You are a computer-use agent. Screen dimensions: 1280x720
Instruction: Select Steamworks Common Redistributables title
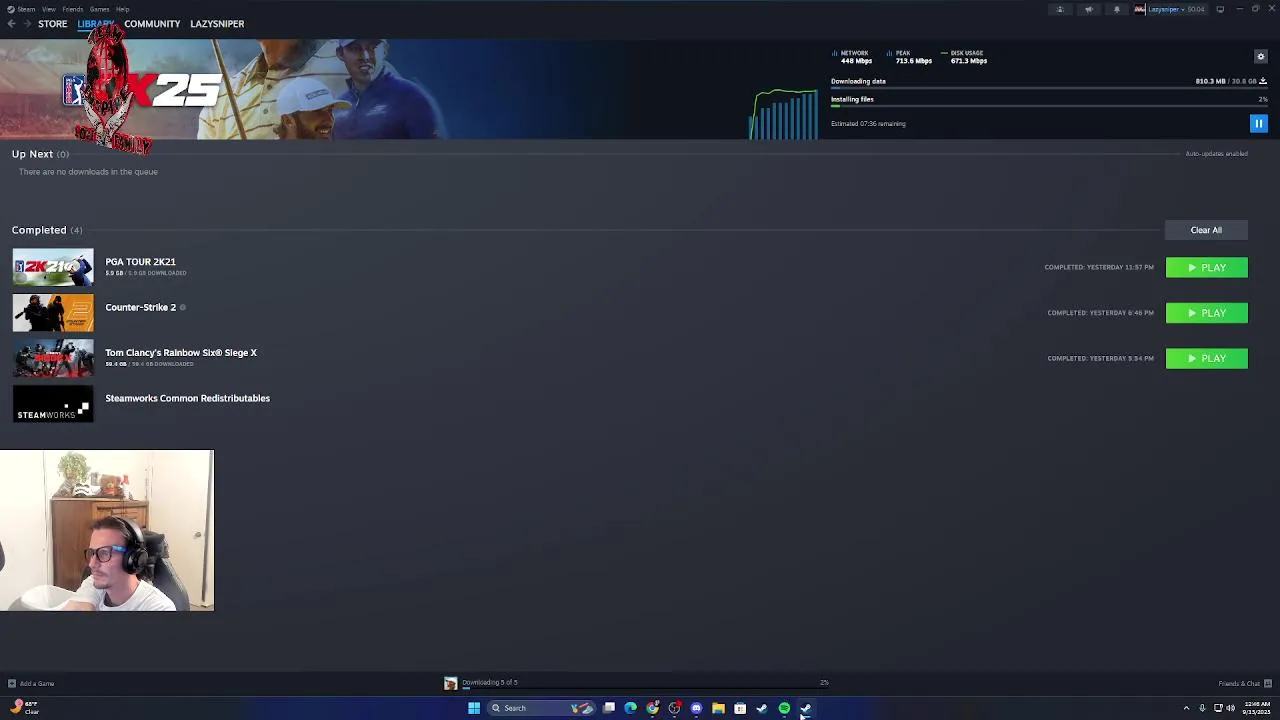(x=187, y=398)
